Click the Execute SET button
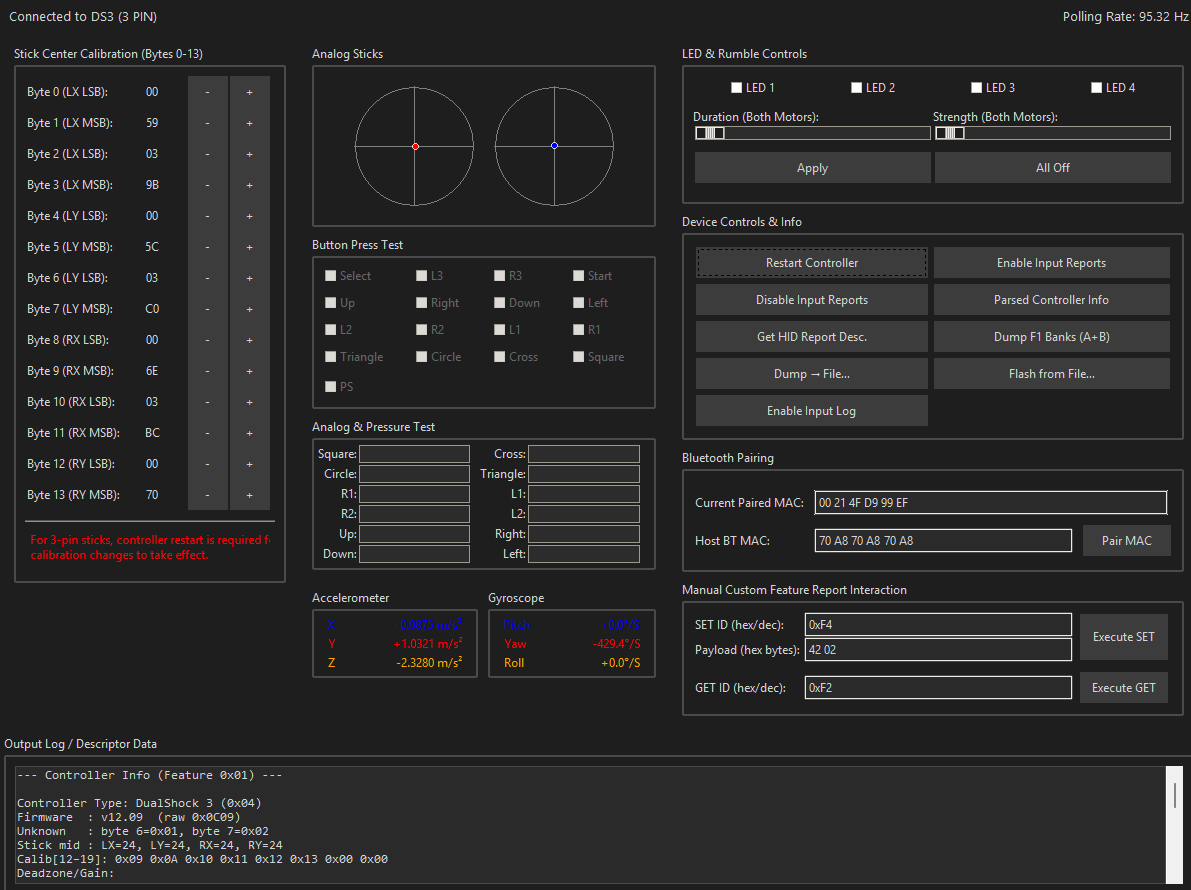 click(x=1123, y=637)
